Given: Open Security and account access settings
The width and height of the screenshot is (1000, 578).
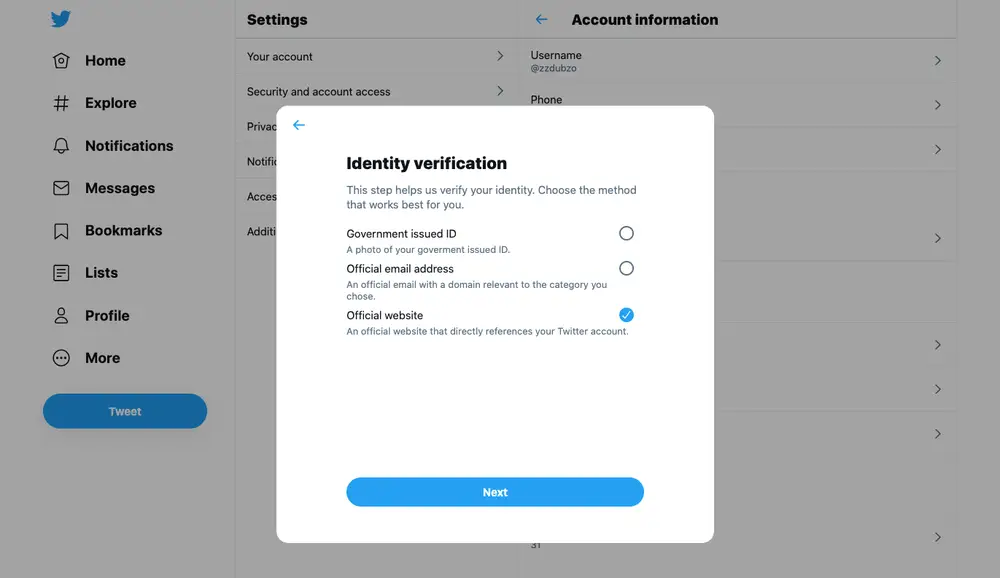Looking at the screenshot, I should pyautogui.click(x=375, y=91).
